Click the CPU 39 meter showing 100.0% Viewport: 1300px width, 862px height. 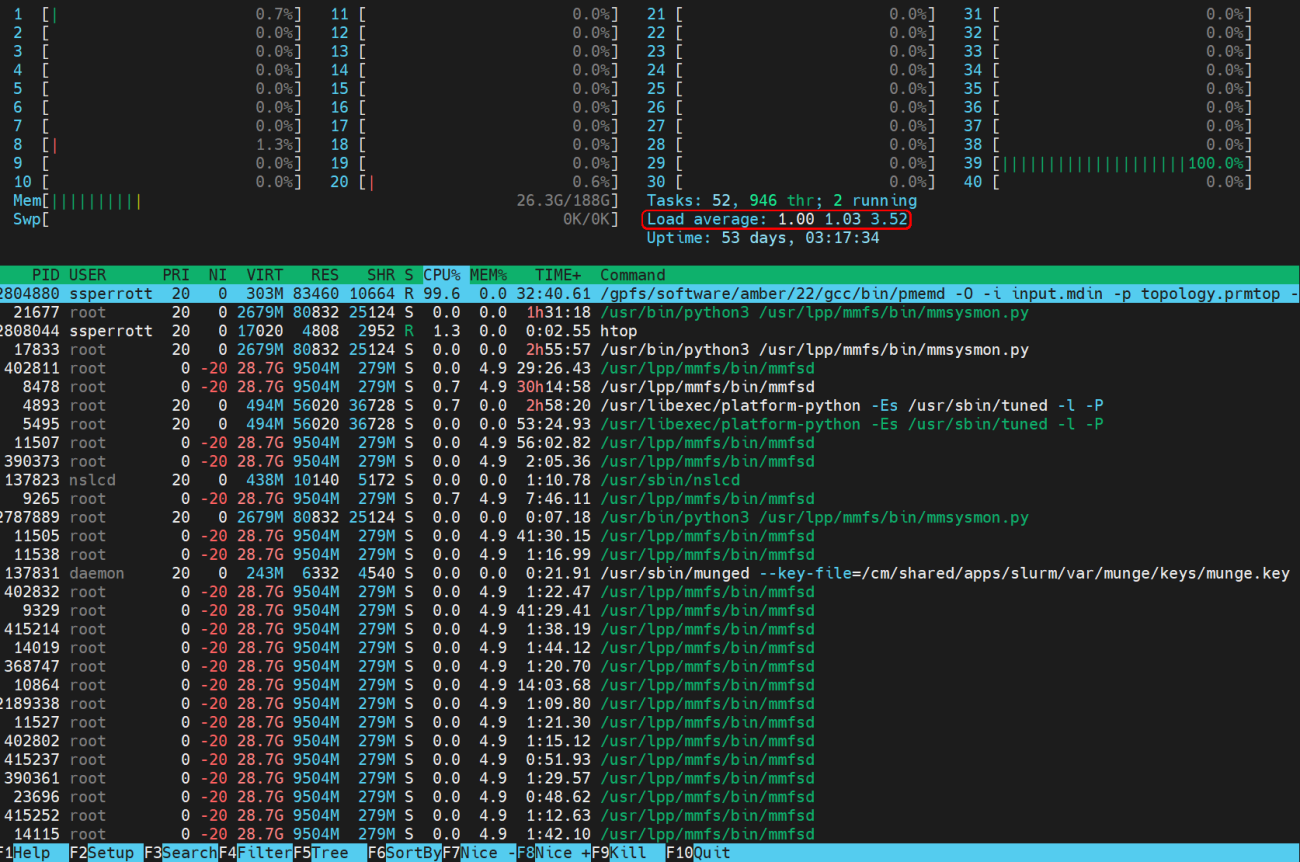click(x=1108, y=163)
